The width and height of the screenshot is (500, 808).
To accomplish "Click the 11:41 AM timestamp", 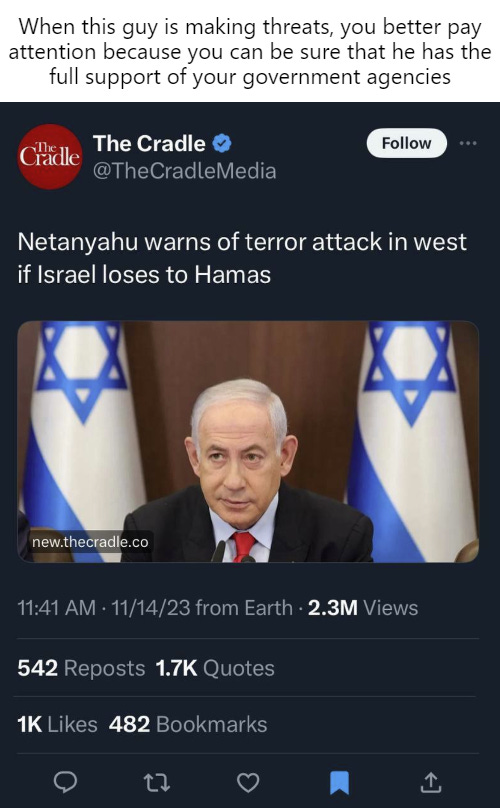I will point(57,608).
